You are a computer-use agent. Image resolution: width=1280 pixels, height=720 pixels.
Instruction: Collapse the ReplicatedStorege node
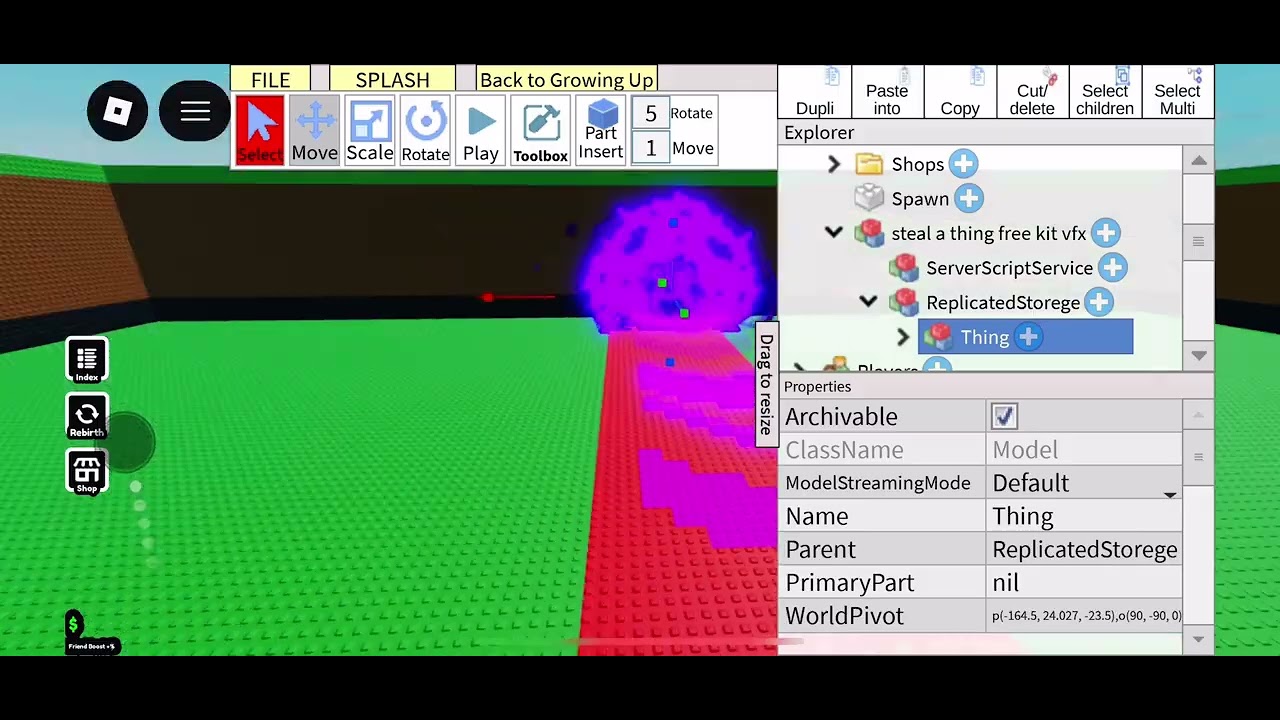(868, 302)
